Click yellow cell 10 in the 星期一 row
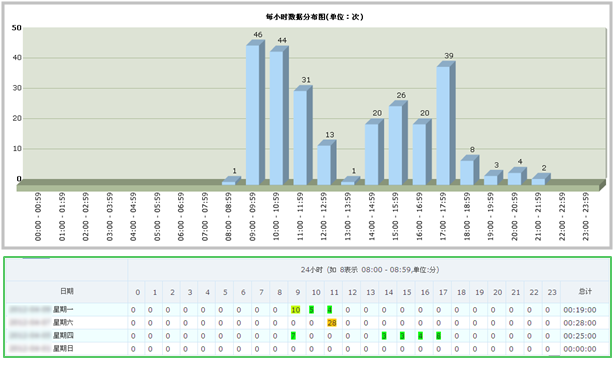615x365 pixels. pyautogui.click(x=295, y=310)
